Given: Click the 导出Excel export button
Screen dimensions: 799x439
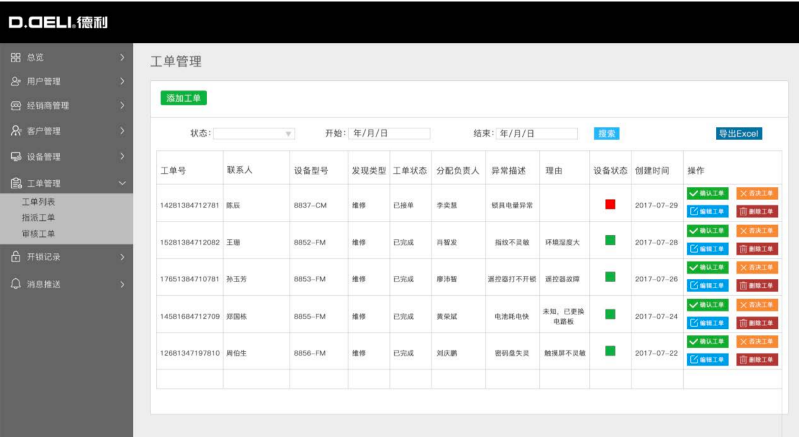Looking at the screenshot, I should [739, 133].
